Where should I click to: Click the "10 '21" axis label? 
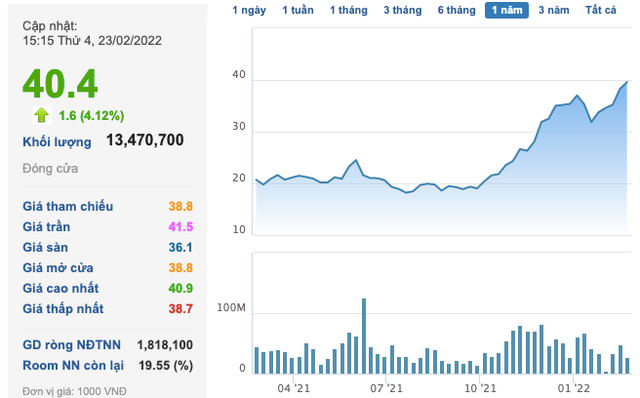[x=480, y=388]
